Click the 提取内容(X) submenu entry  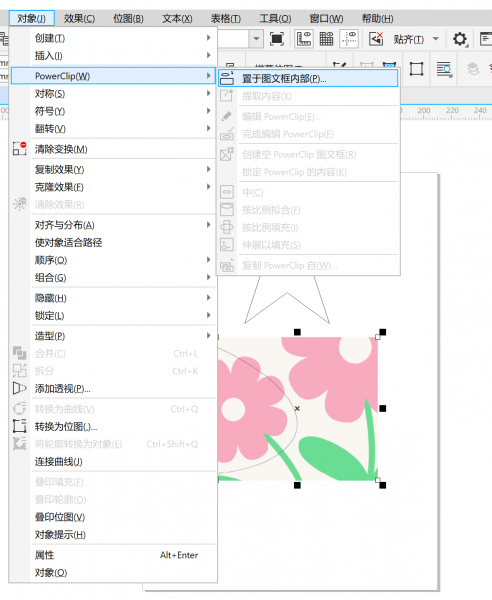point(308,96)
